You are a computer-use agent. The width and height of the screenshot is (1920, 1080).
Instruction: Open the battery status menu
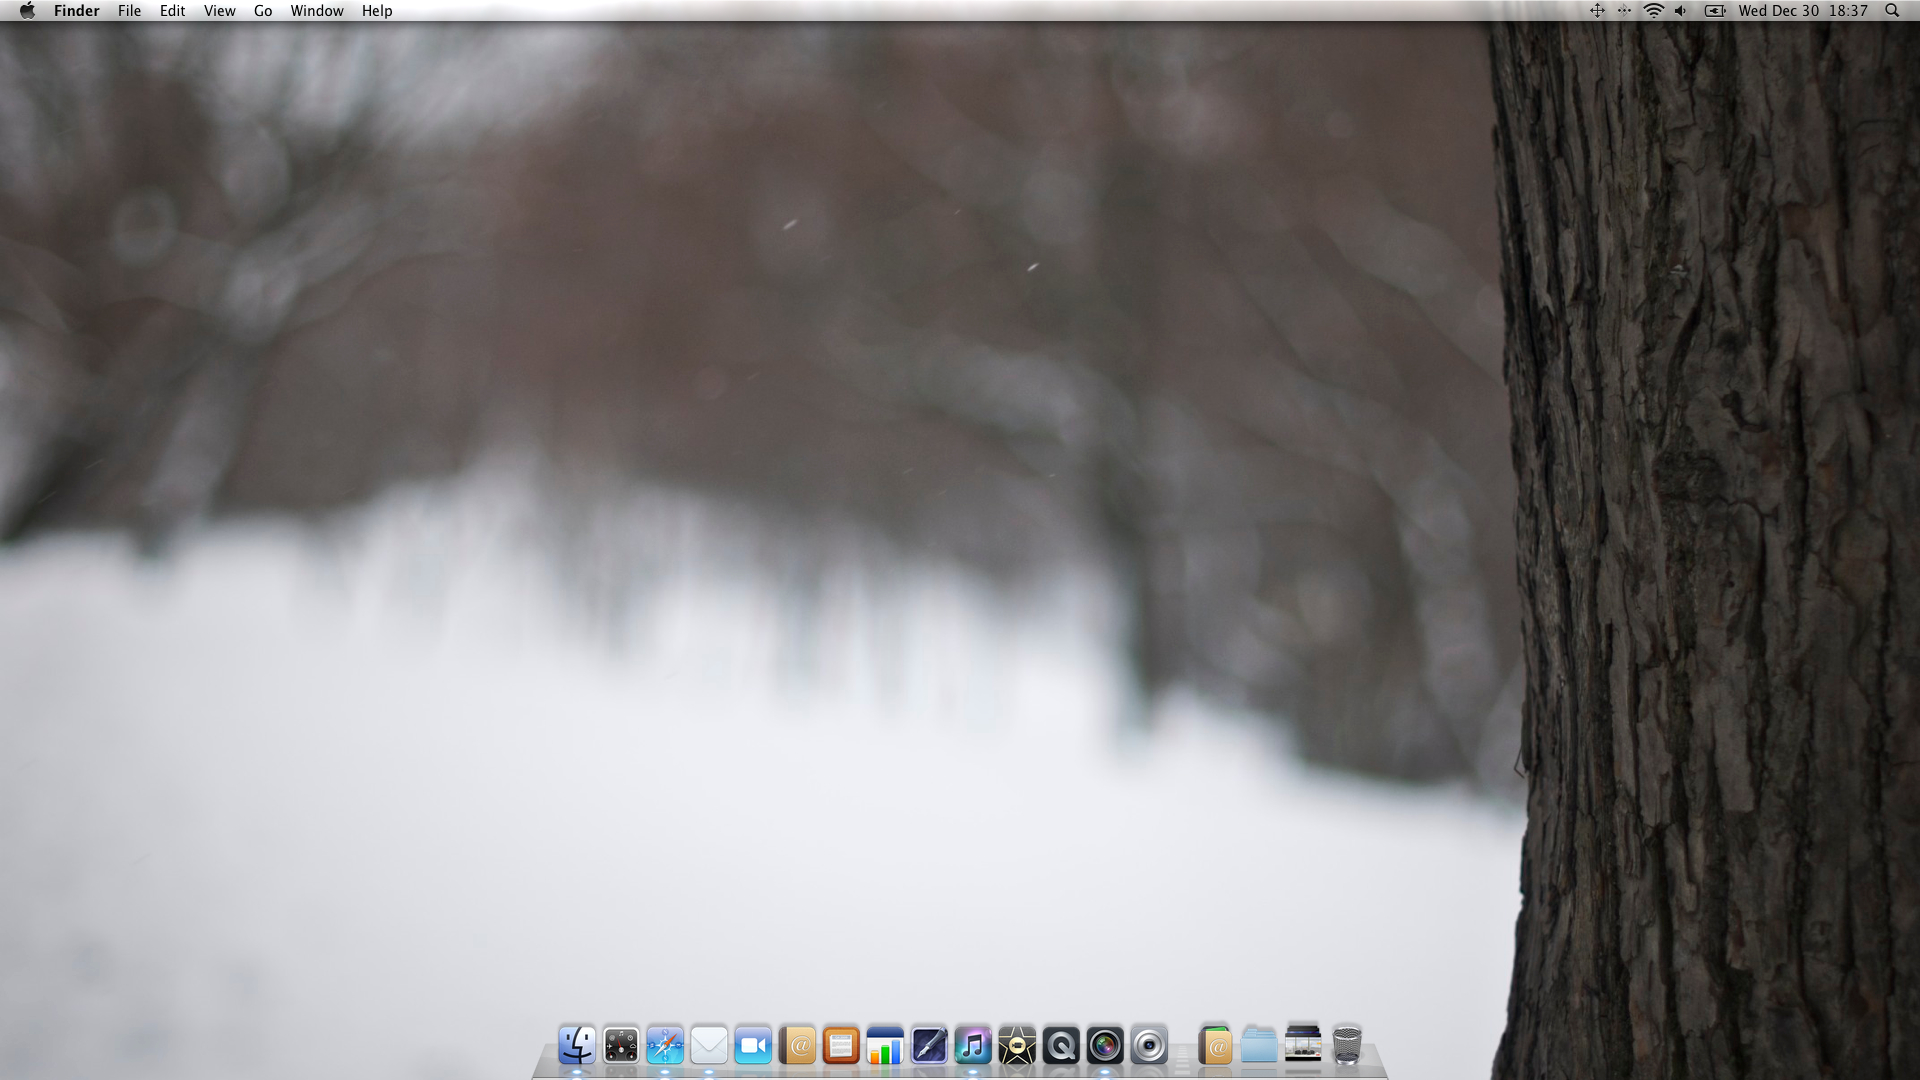(x=1715, y=11)
